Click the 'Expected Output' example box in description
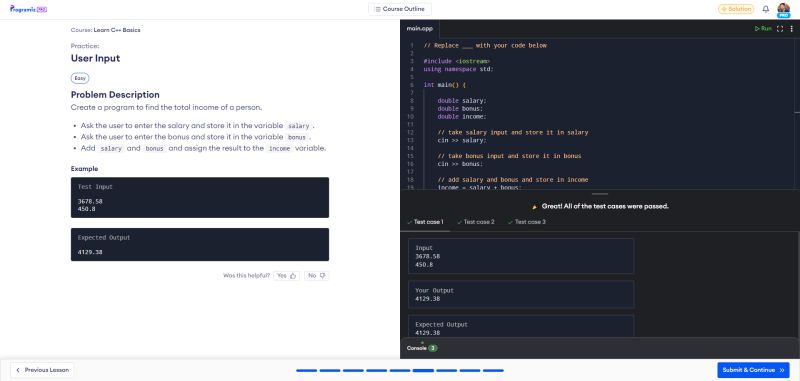800x381 pixels. point(200,244)
